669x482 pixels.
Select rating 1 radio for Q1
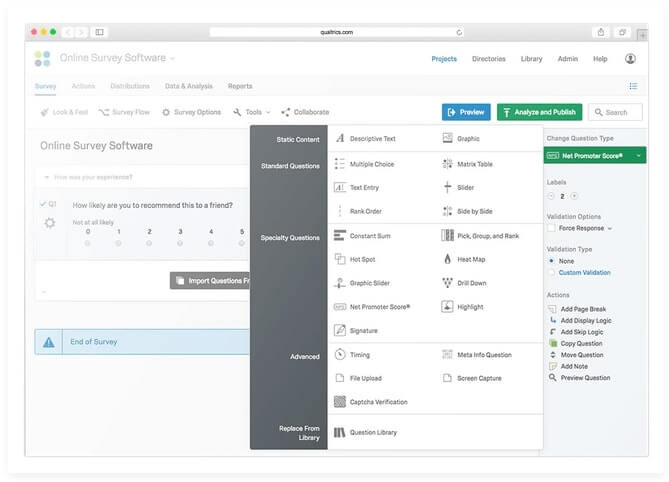coord(118,243)
